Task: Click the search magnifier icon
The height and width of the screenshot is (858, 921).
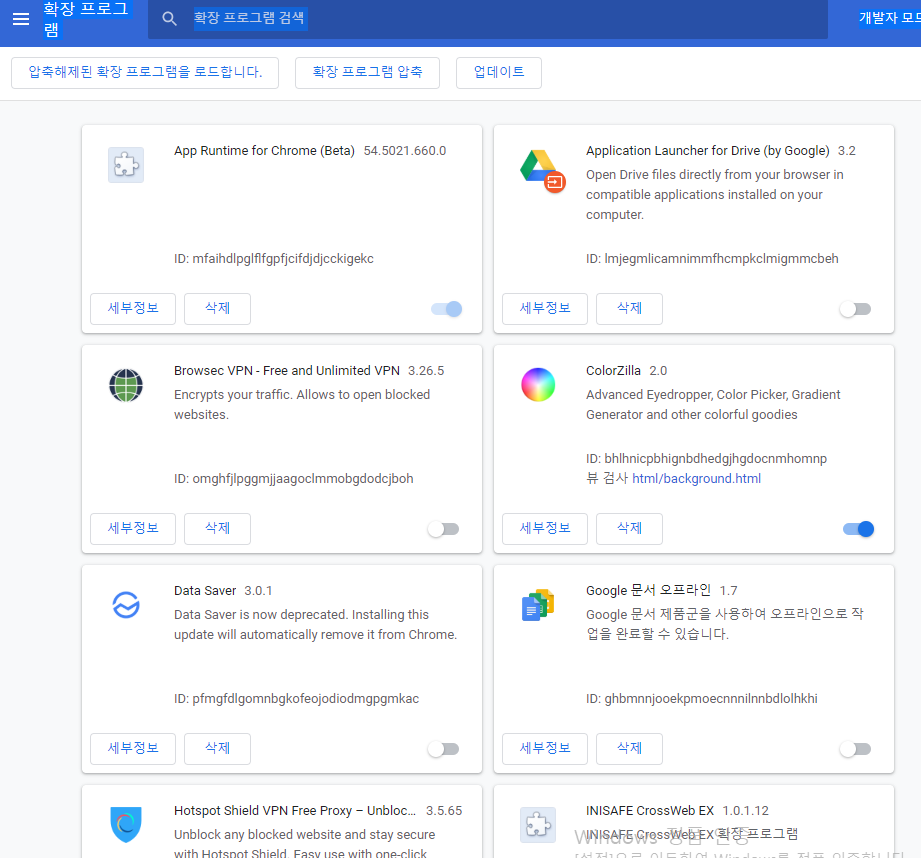Action: coord(169,19)
